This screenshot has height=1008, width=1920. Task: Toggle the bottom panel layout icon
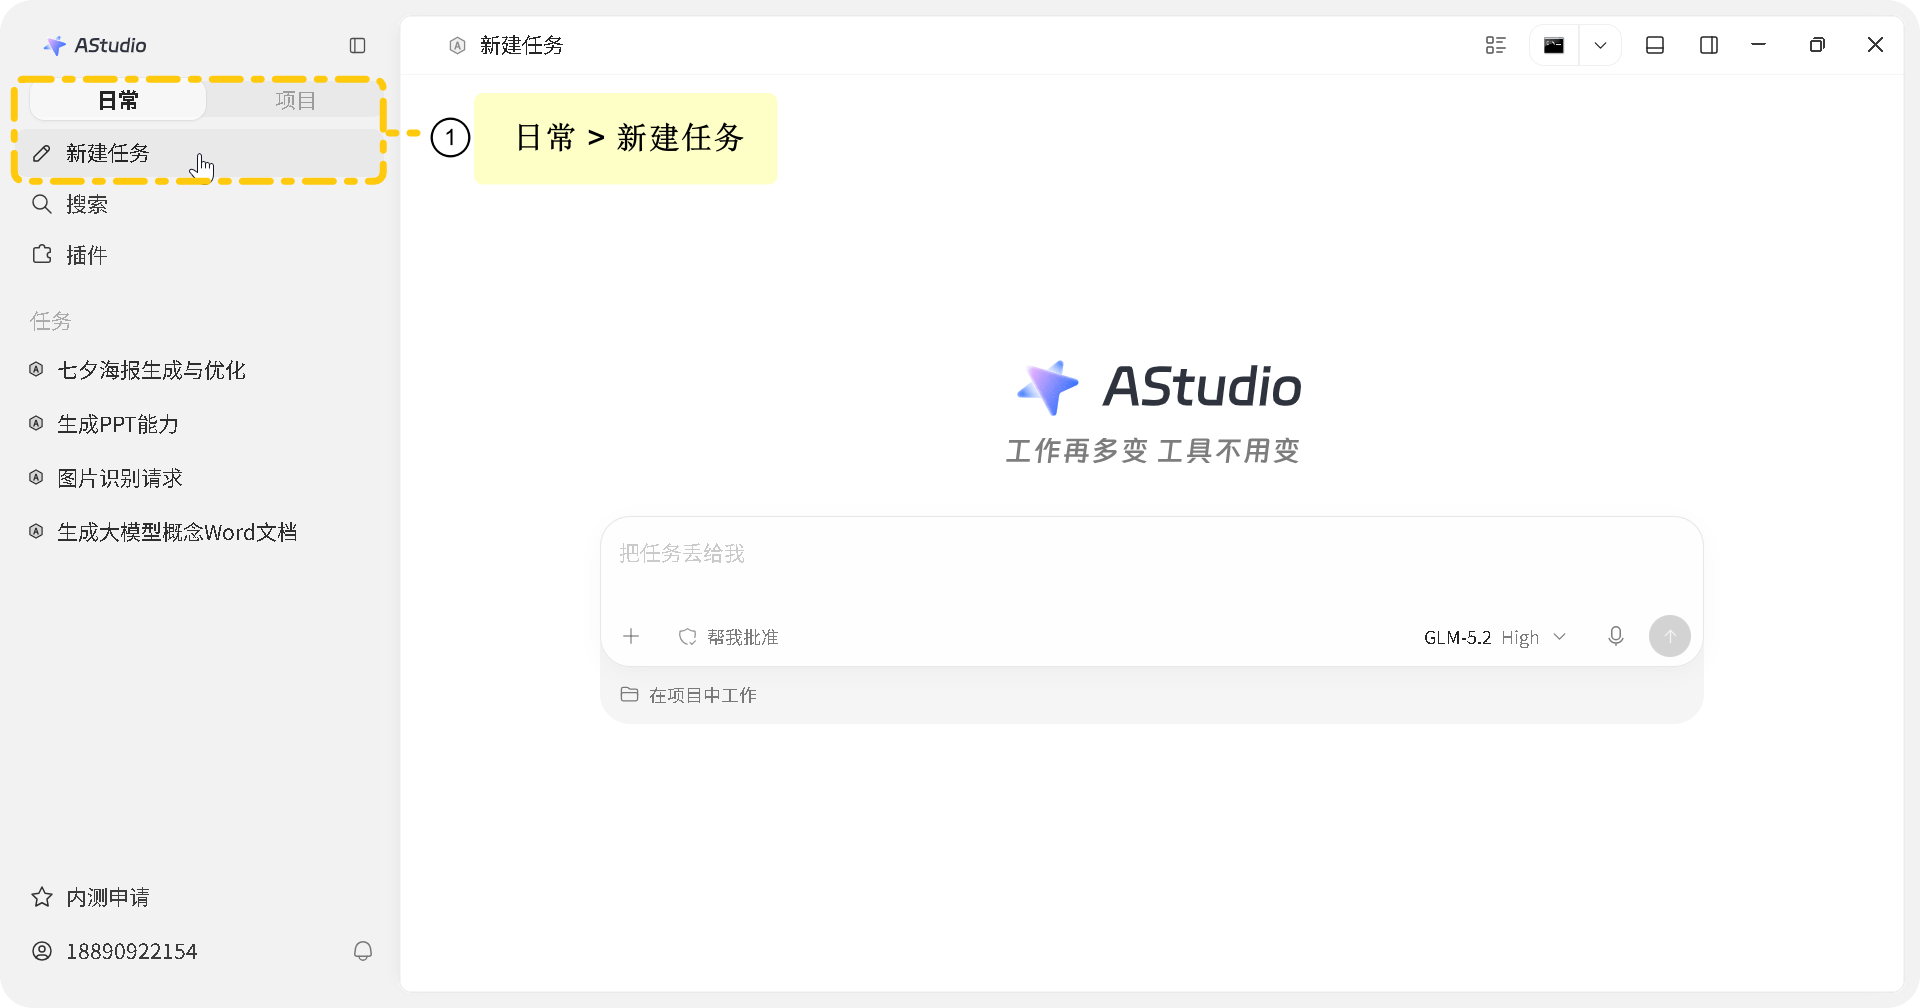click(1655, 45)
